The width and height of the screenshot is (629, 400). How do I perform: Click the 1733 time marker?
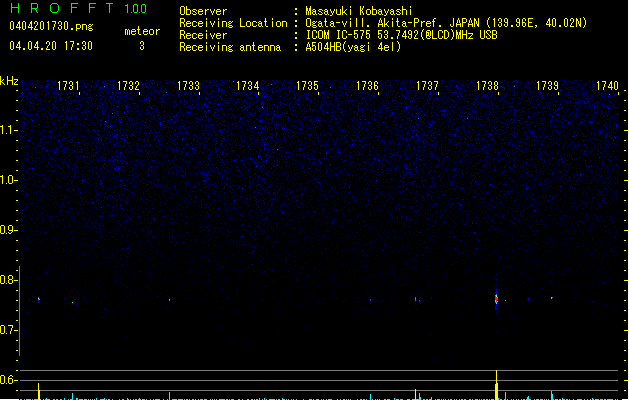pyautogui.click(x=188, y=85)
